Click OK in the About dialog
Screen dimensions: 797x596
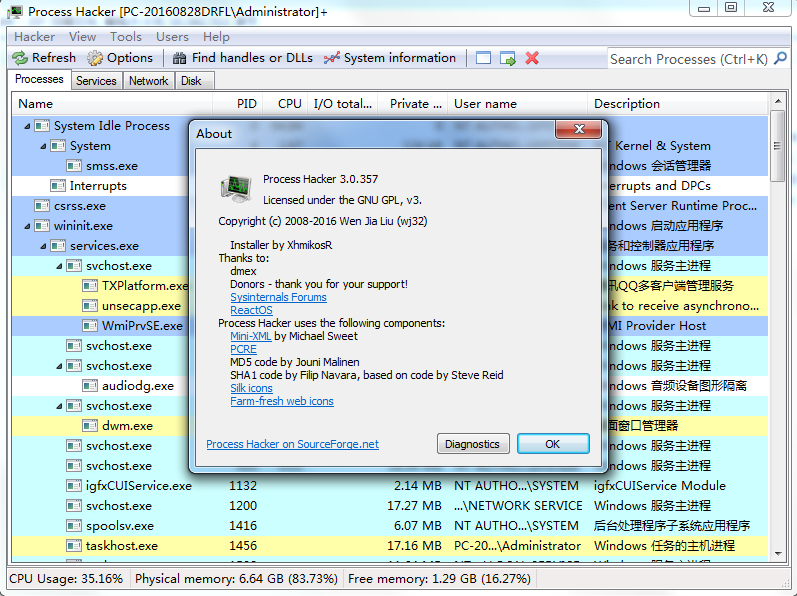point(553,444)
